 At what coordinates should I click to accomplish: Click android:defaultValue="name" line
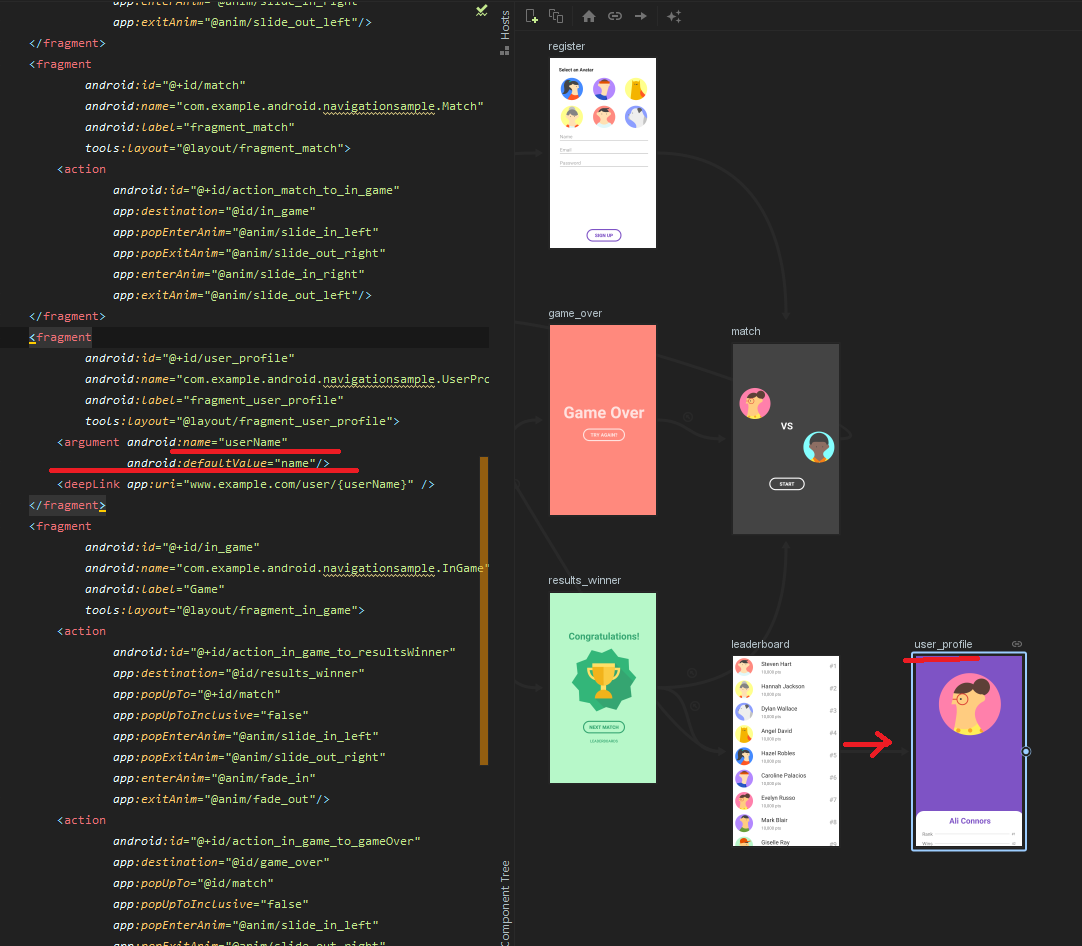[228, 463]
